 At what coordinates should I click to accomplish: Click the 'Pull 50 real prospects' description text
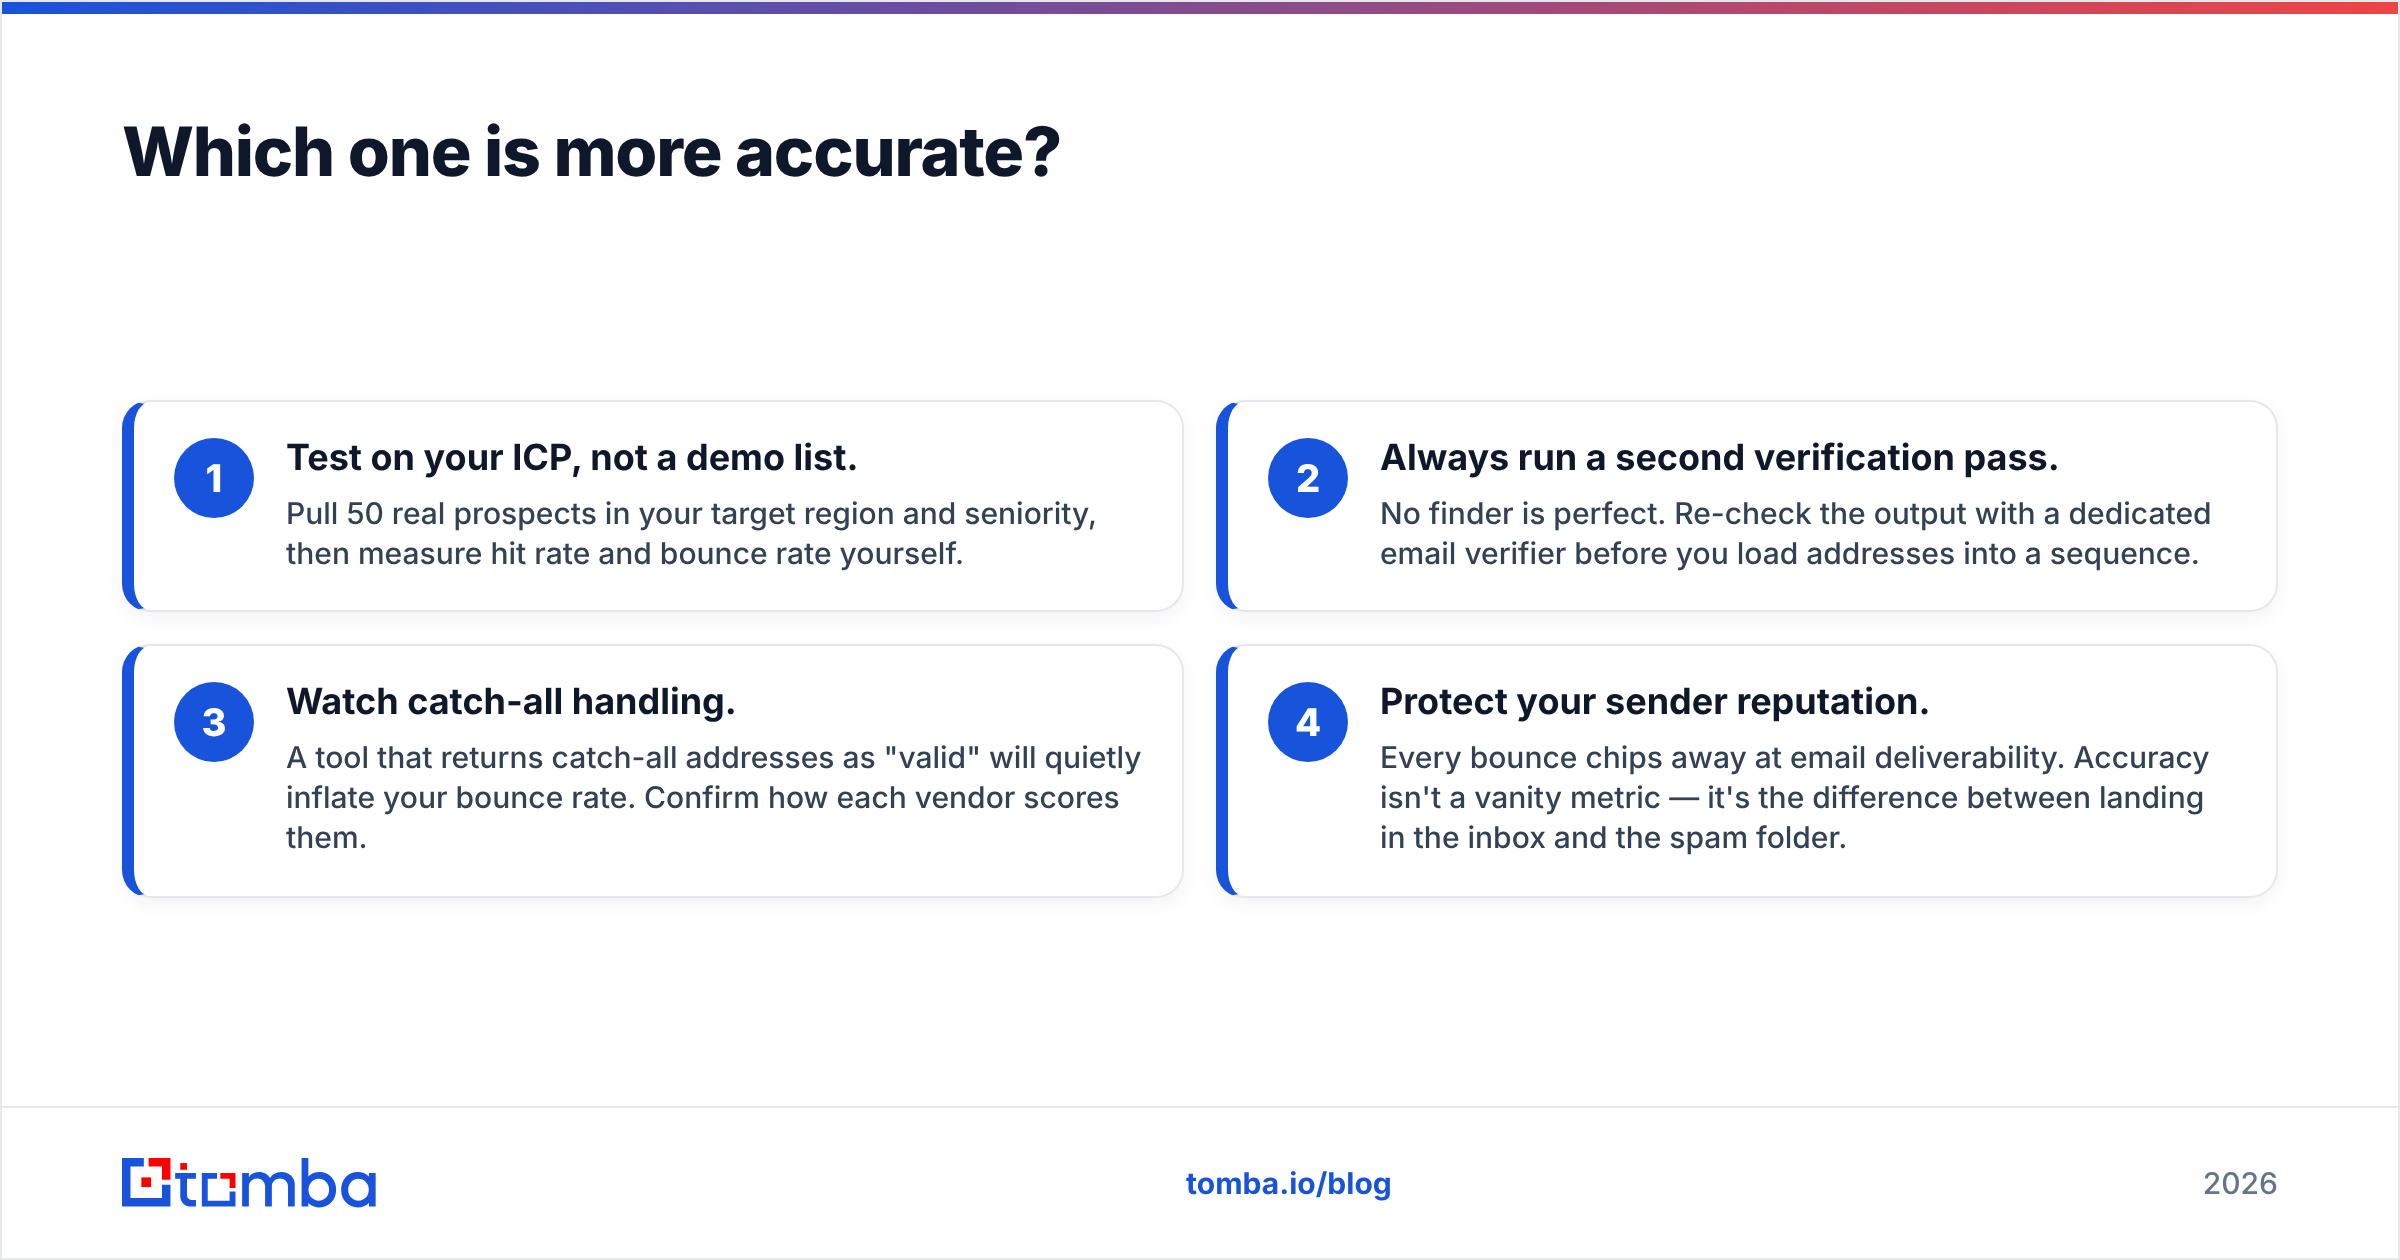click(691, 533)
